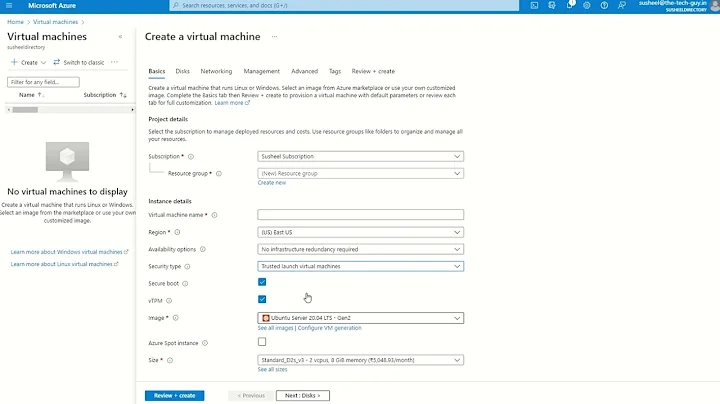
Task: Click the Virtual machine name input field
Action: click(360, 215)
